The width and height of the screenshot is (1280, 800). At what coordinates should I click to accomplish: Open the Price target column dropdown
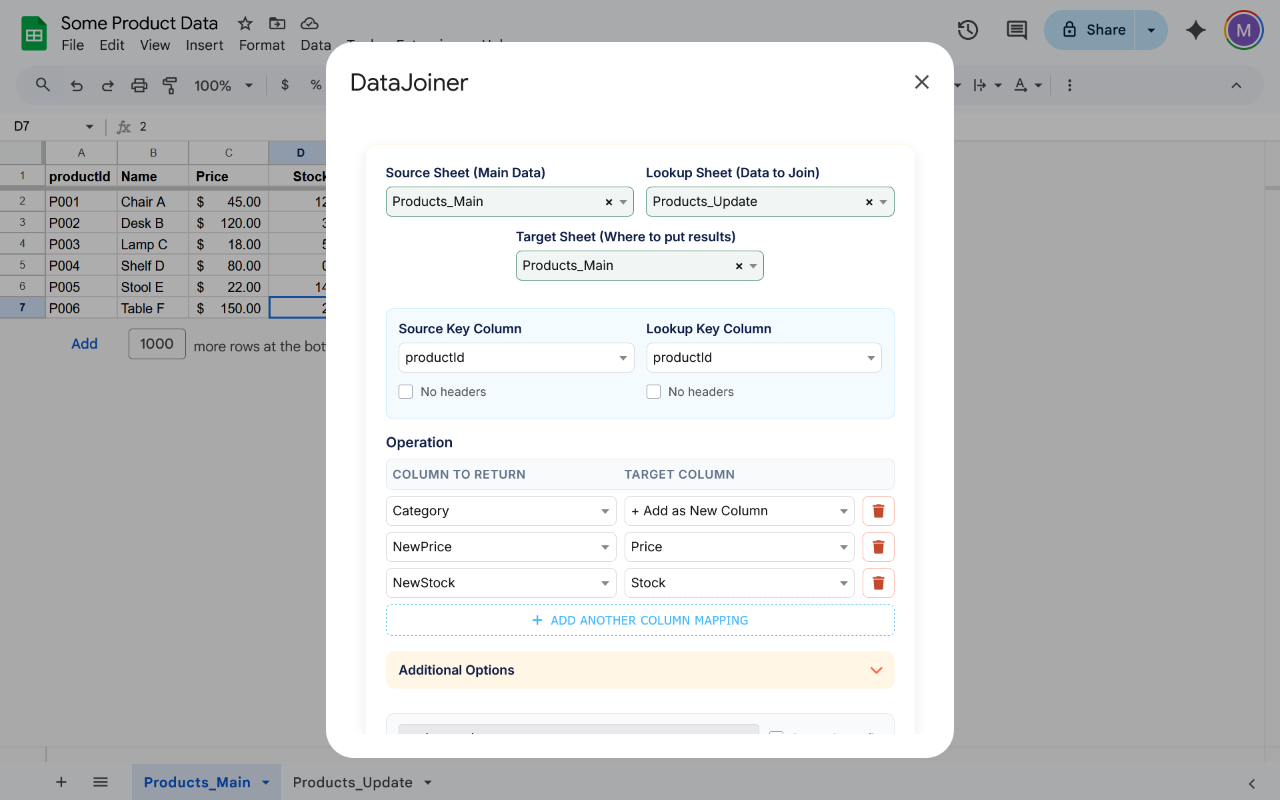(x=739, y=547)
